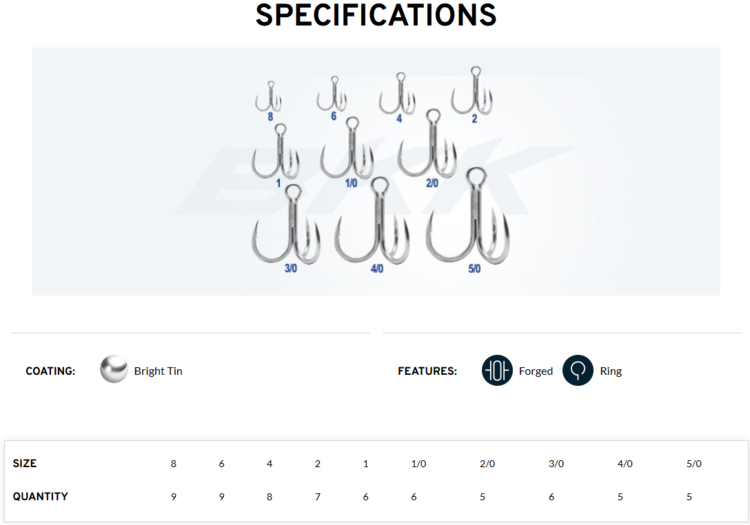Click the 5/0 size table cell
The image size is (750, 525).
[x=694, y=464]
